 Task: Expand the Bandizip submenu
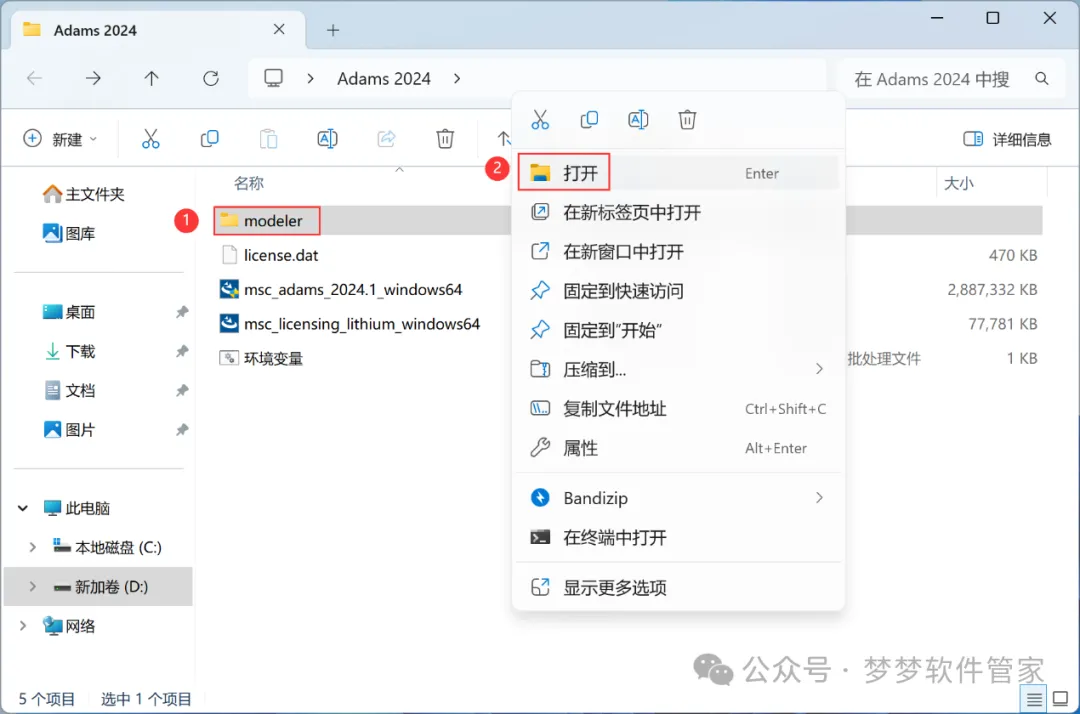click(678, 498)
